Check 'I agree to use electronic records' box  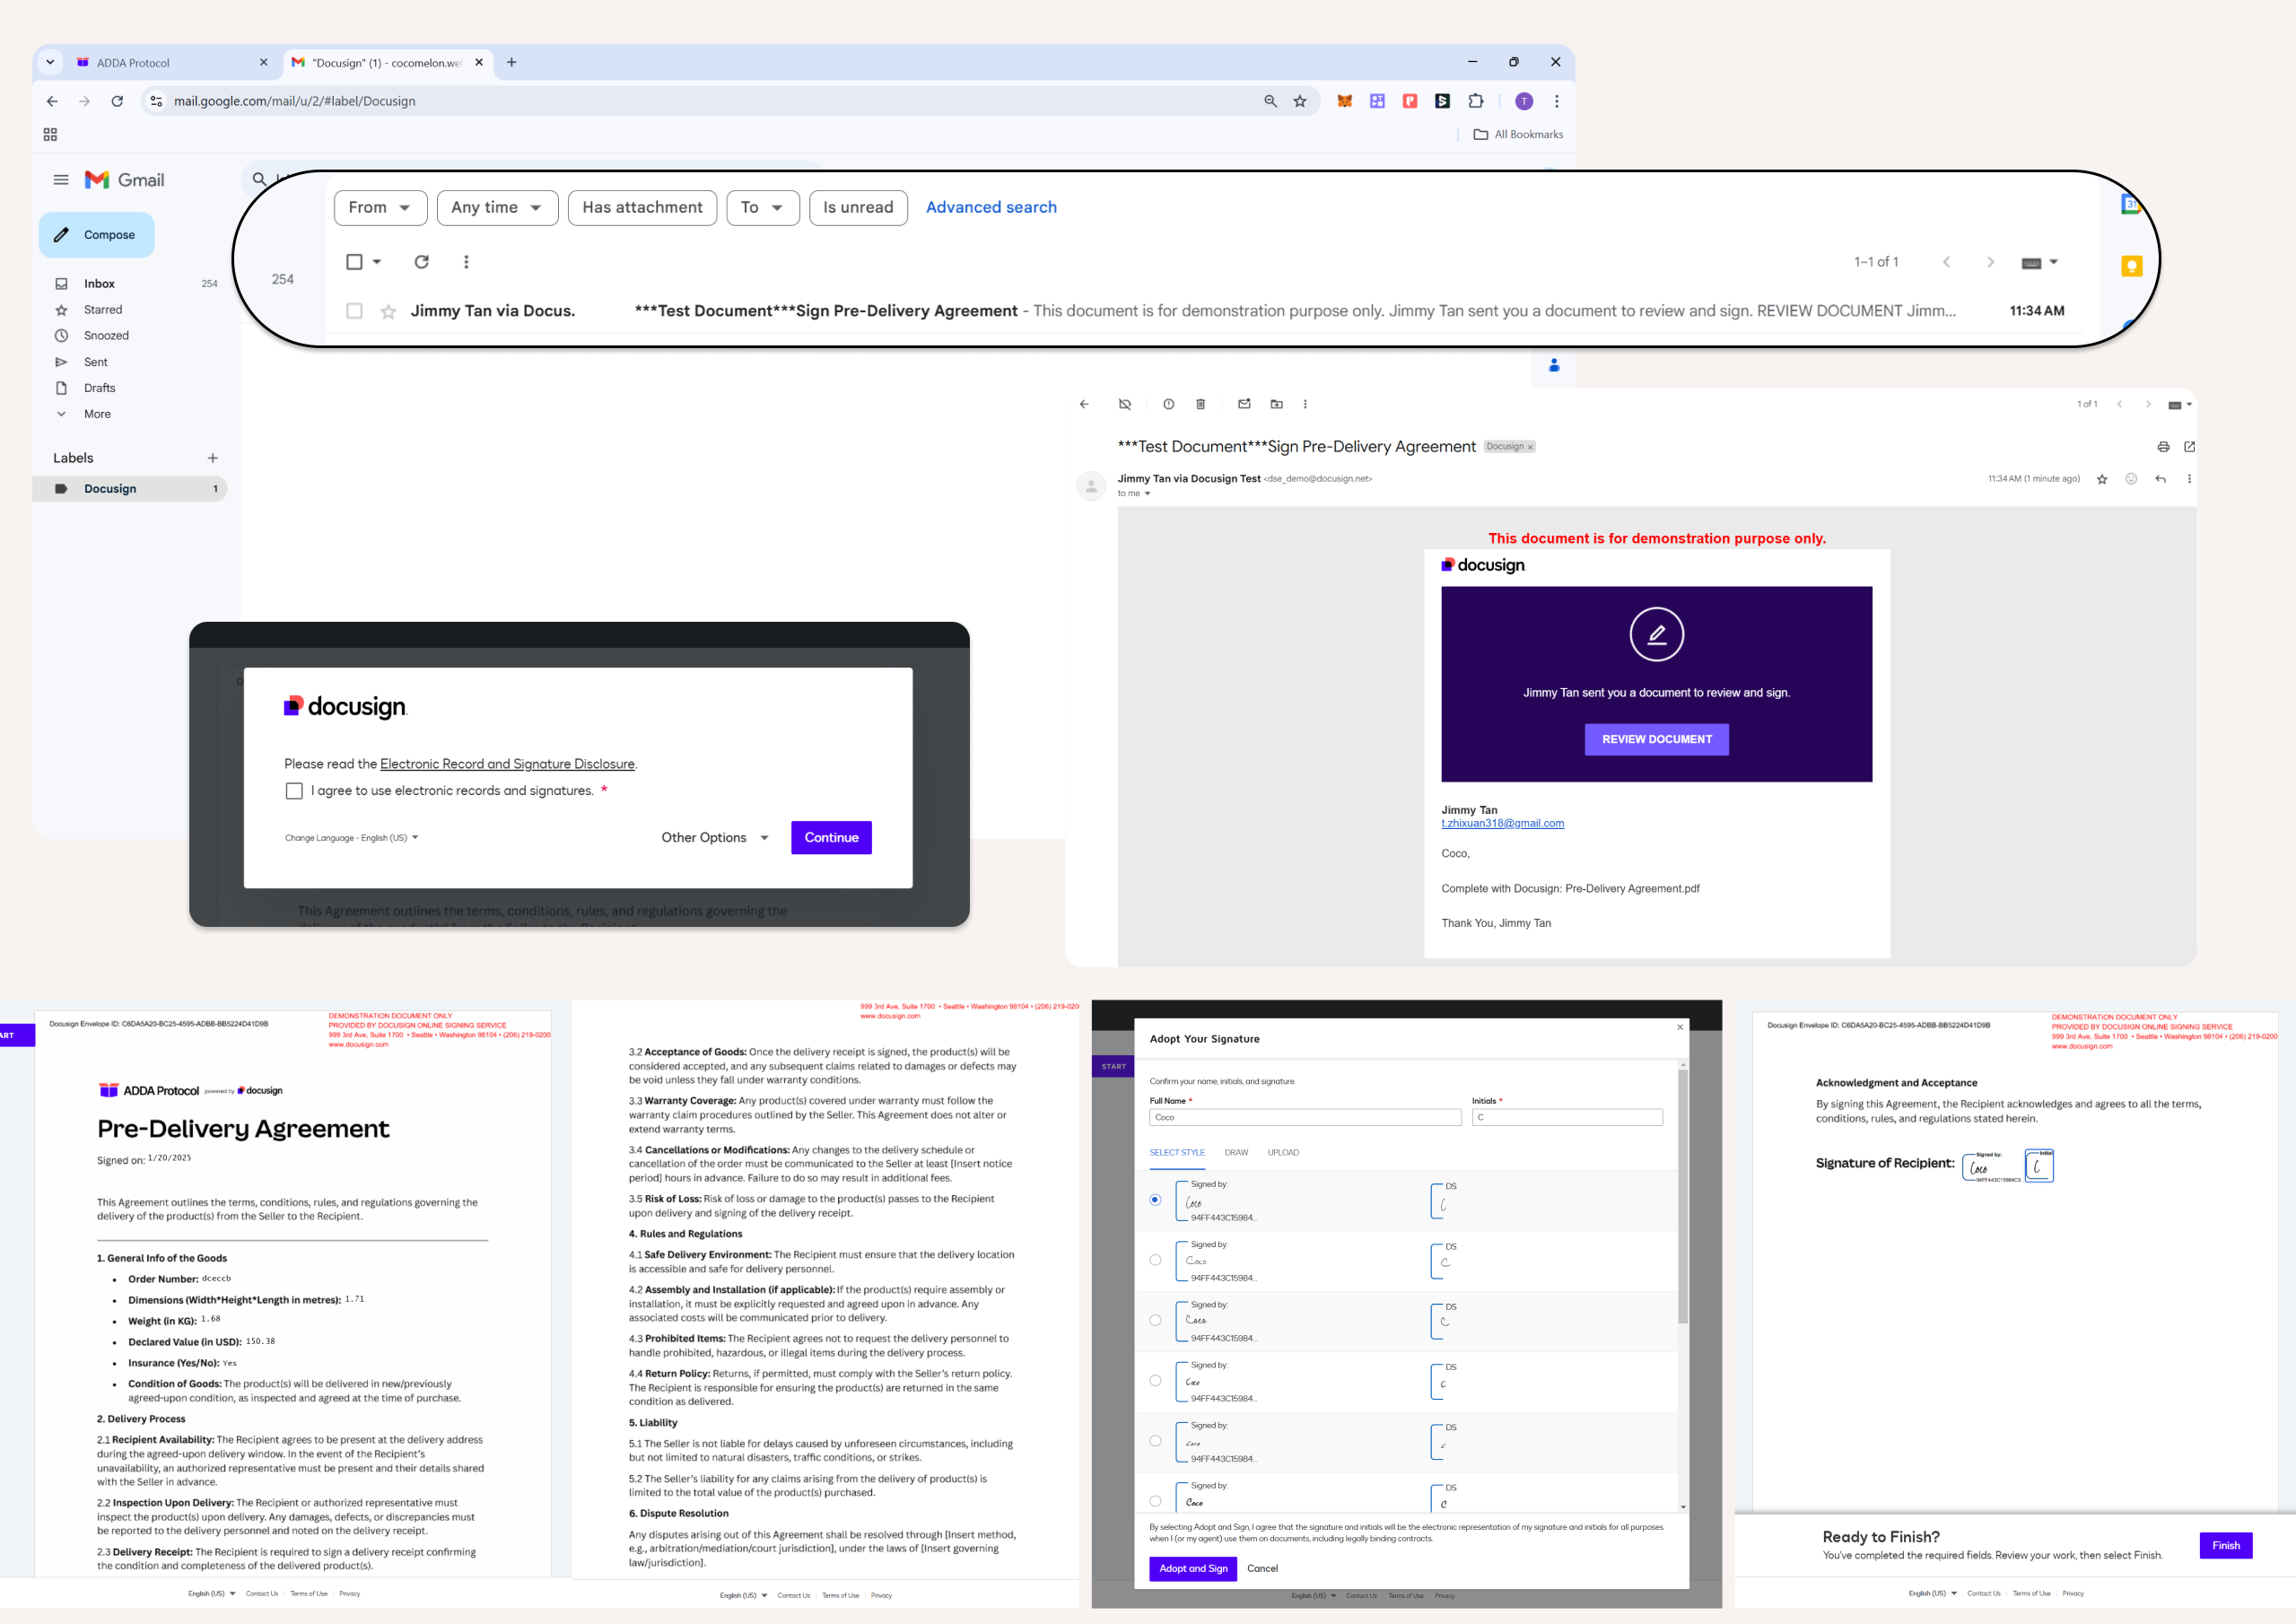(294, 791)
